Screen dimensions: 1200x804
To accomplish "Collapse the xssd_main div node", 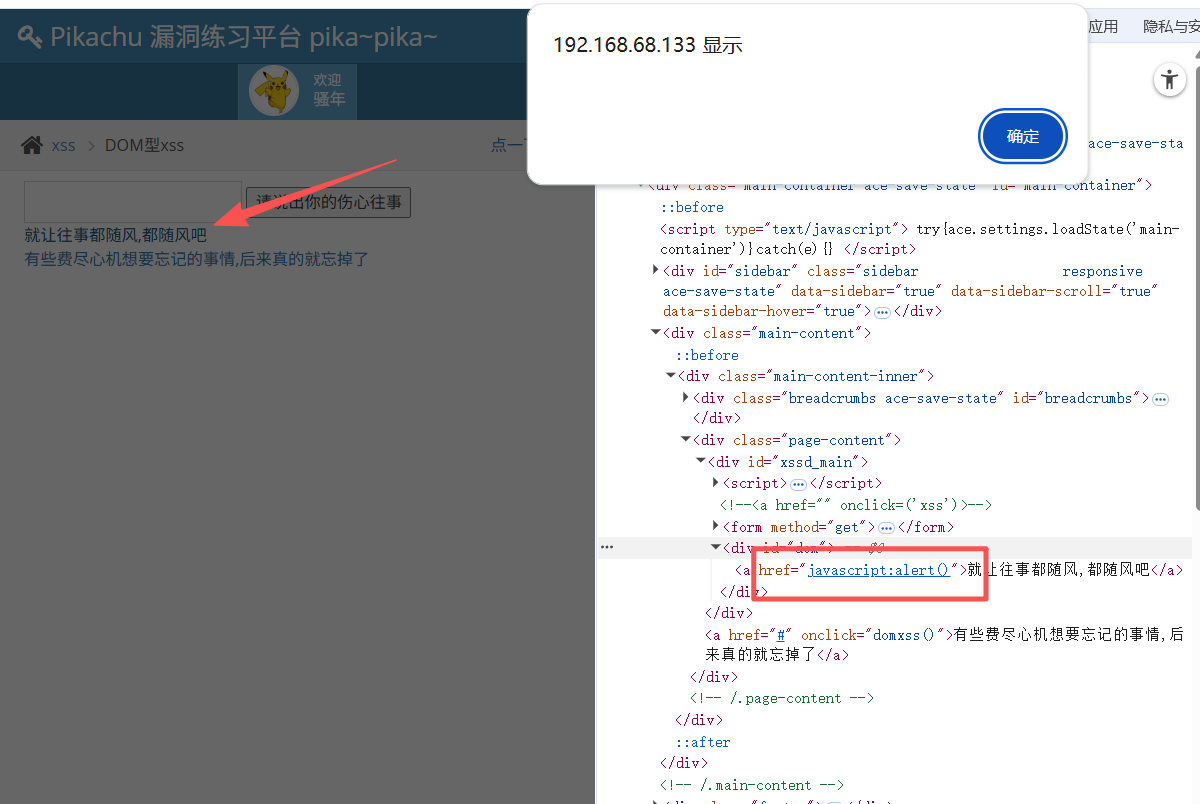I will coord(701,462).
